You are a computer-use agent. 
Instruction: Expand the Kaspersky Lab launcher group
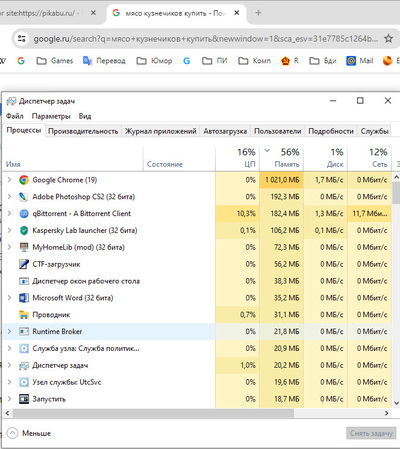pyautogui.click(x=9, y=230)
